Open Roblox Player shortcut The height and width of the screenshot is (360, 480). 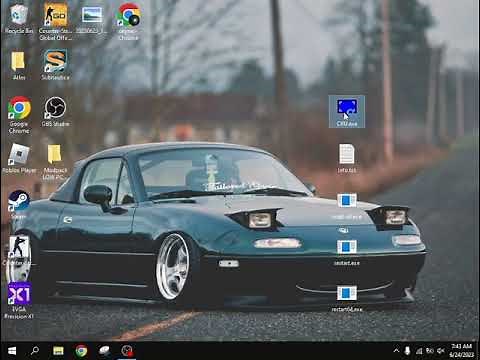(x=19, y=159)
